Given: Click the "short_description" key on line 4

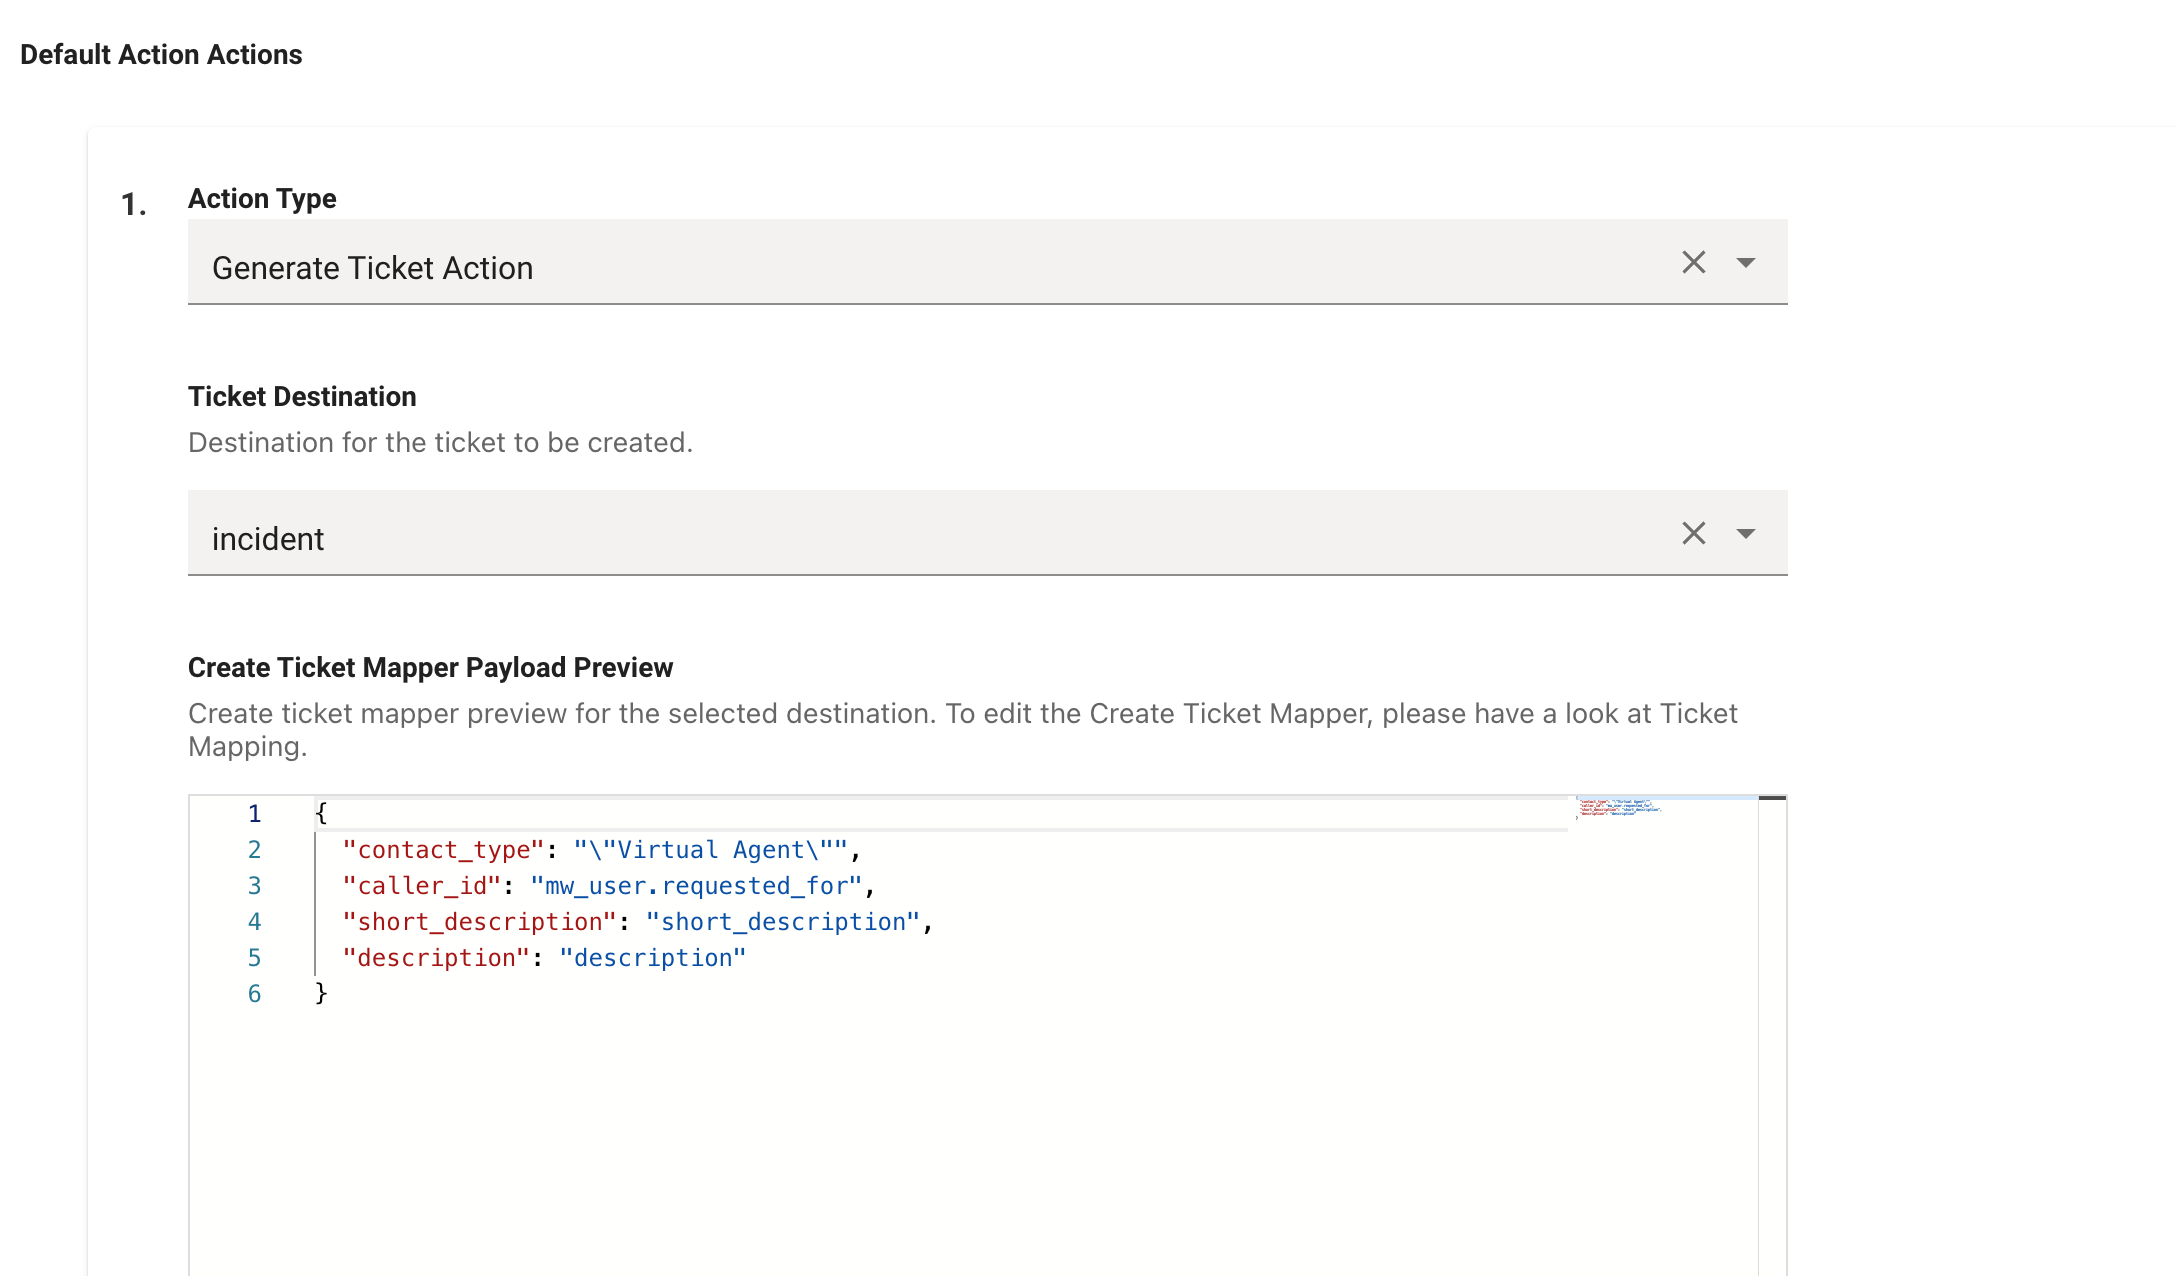Looking at the screenshot, I should (479, 922).
